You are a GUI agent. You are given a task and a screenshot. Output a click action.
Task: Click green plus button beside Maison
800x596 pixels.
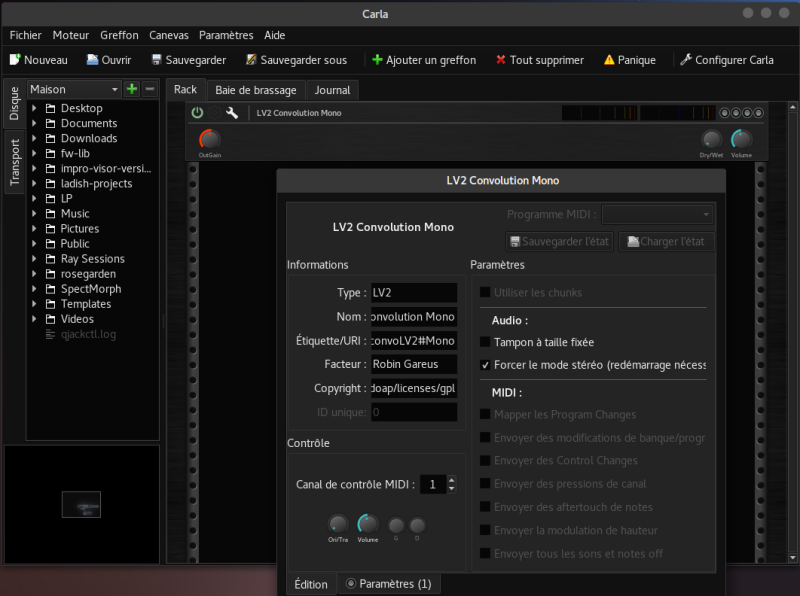click(132, 89)
